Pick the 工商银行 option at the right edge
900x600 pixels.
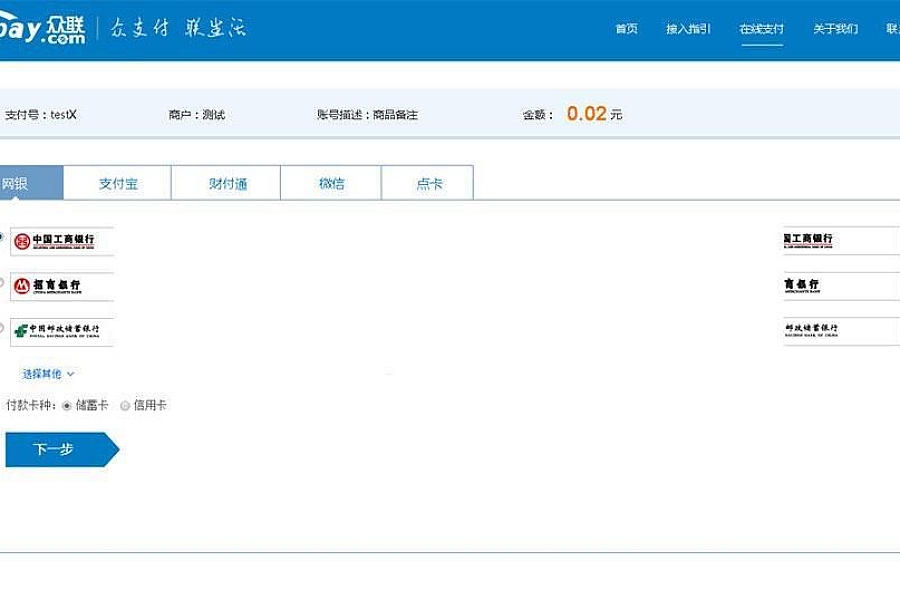(x=841, y=240)
